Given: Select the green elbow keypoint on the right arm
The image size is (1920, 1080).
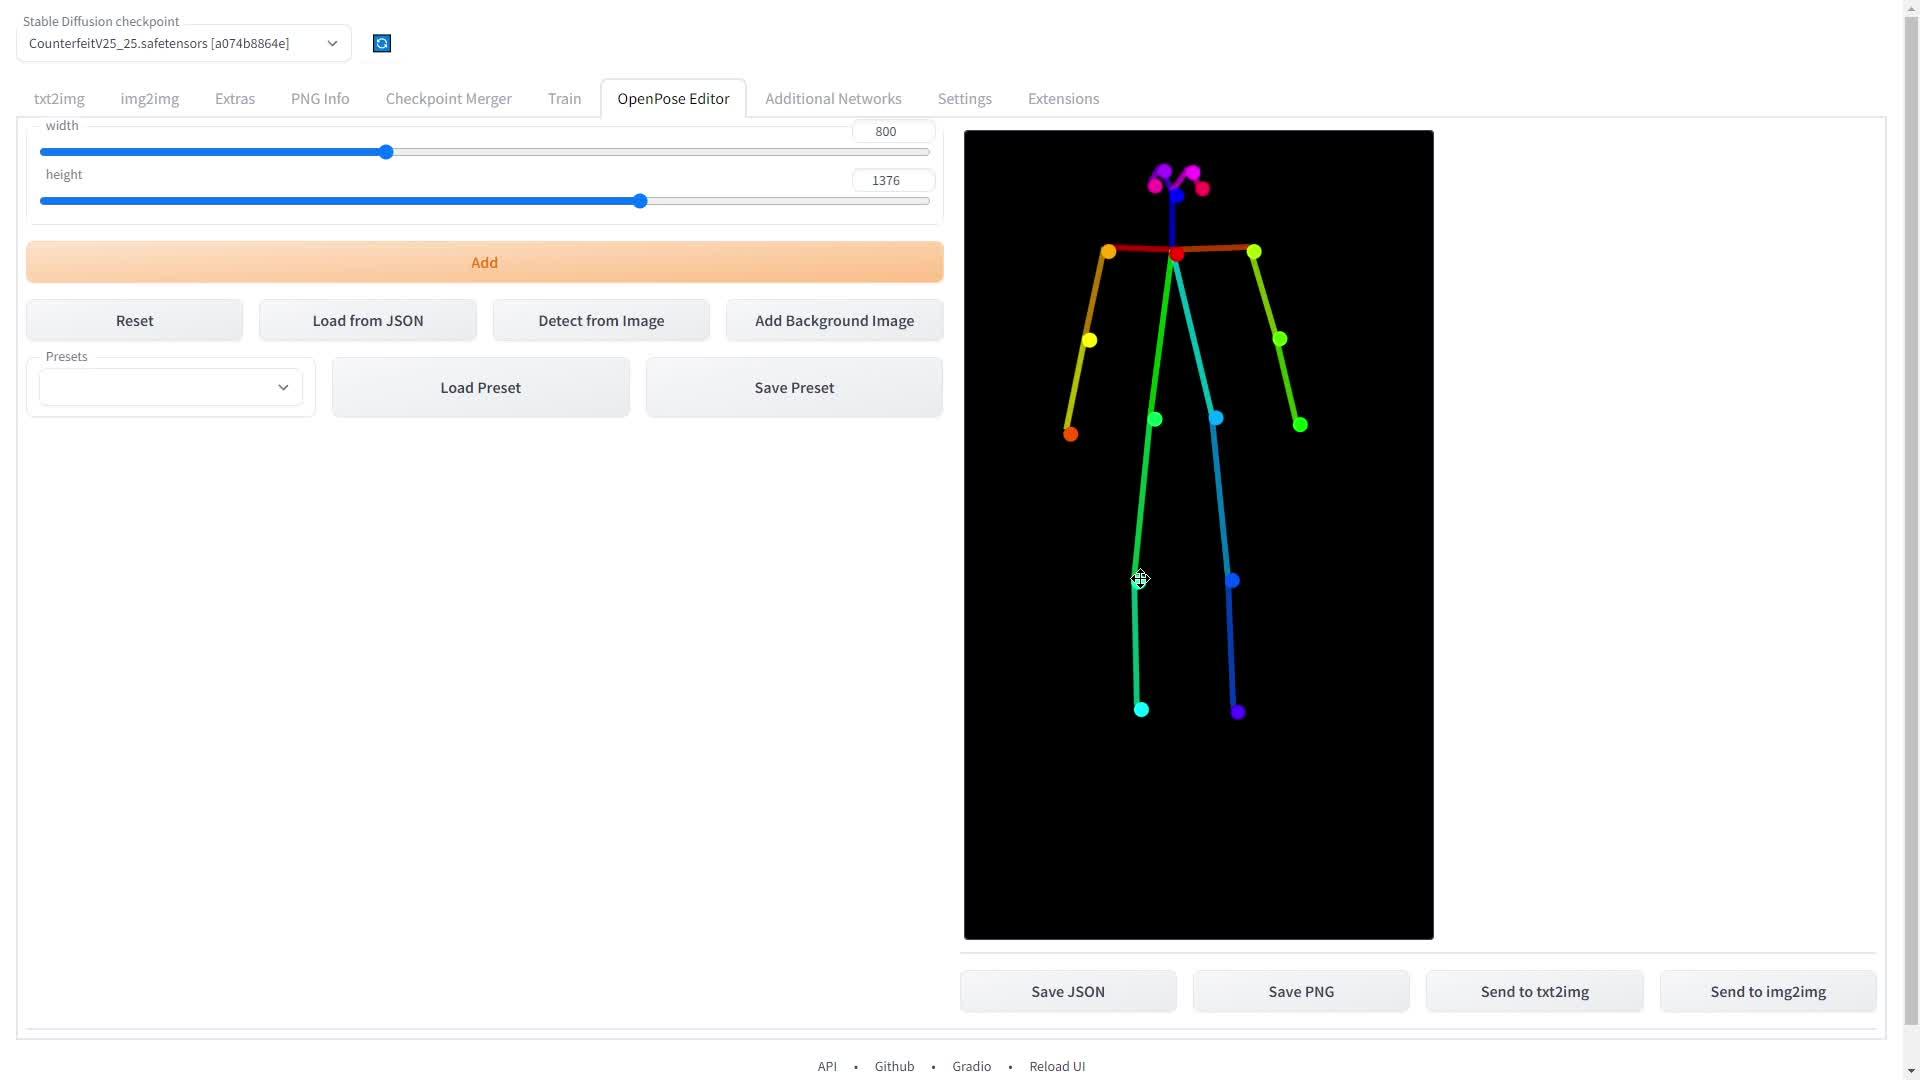Looking at the screenshot, I should pos(1280,339).
